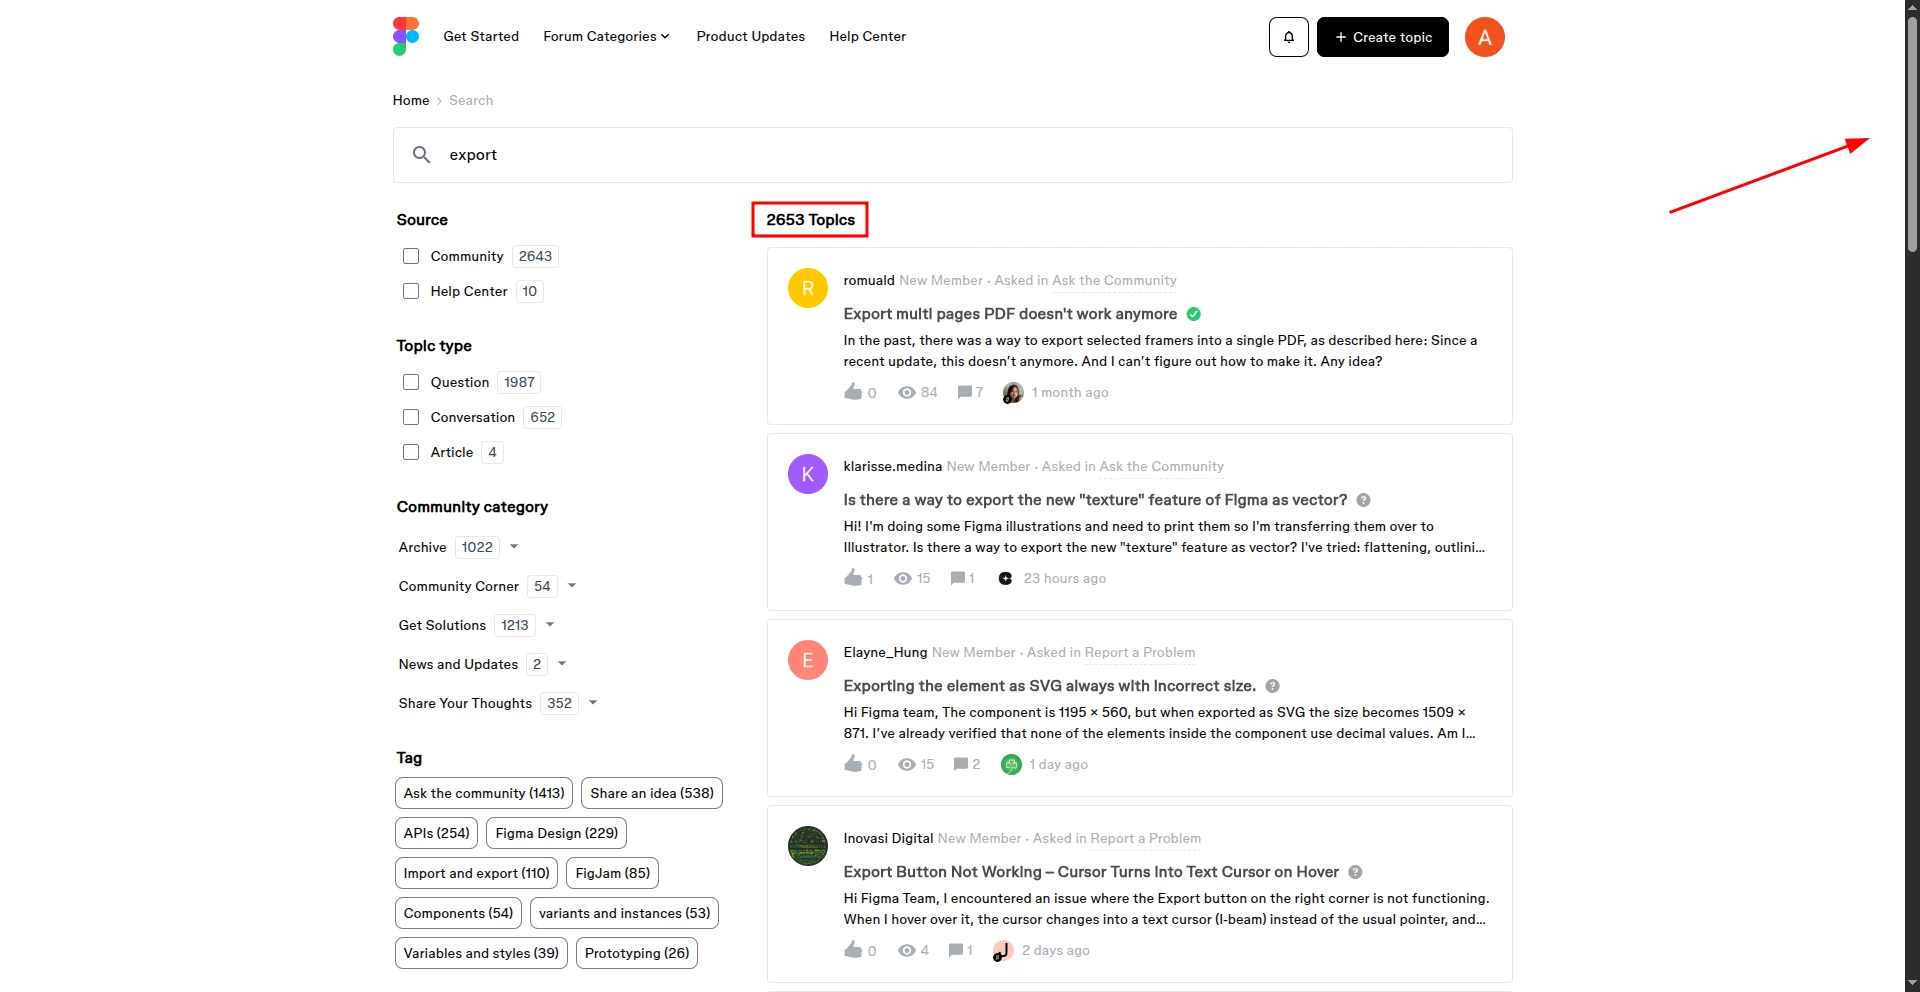Open Exporting element as SVG incorrect size topic
This screenshot has height=992, width=1920.
pos(1049,686)
